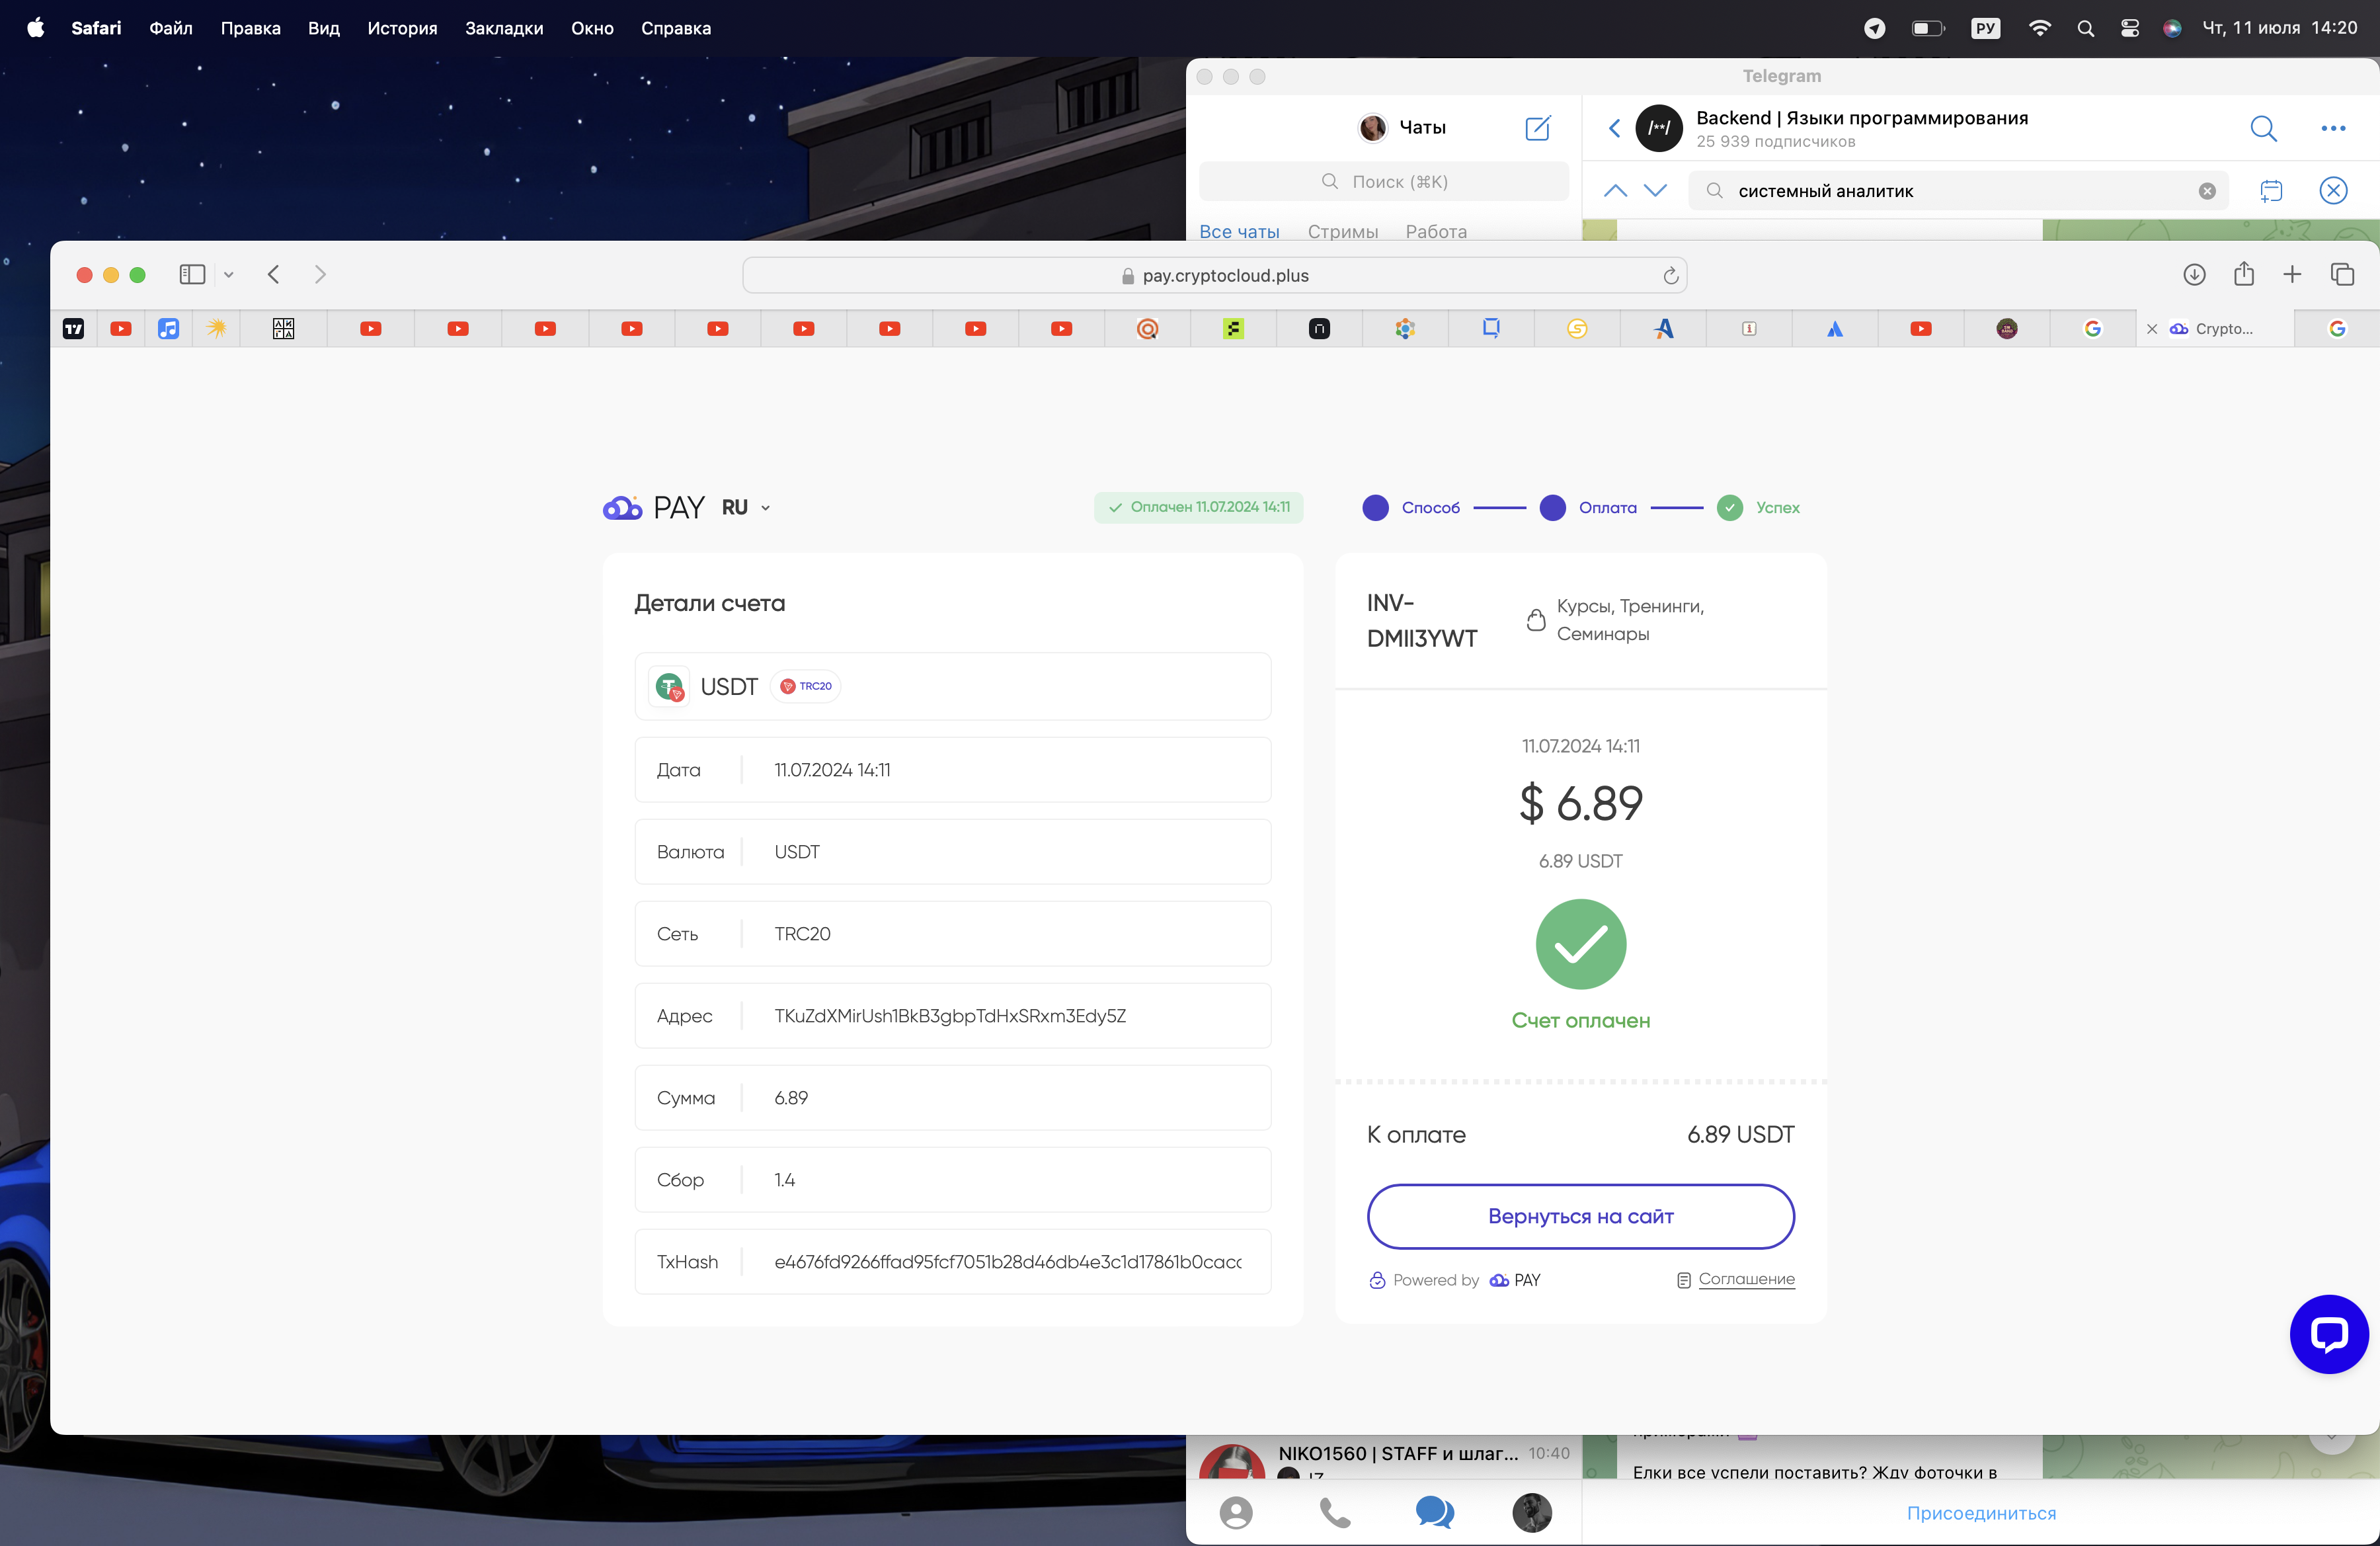This screenshot has width=2380, height=1546.
Task: Open the Telegram Calls tab
Action: [x=1335, y=1512]
